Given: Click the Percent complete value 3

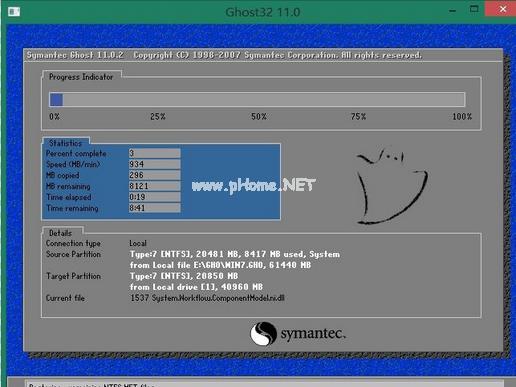Looking at the screenshot, I should 155,153.
